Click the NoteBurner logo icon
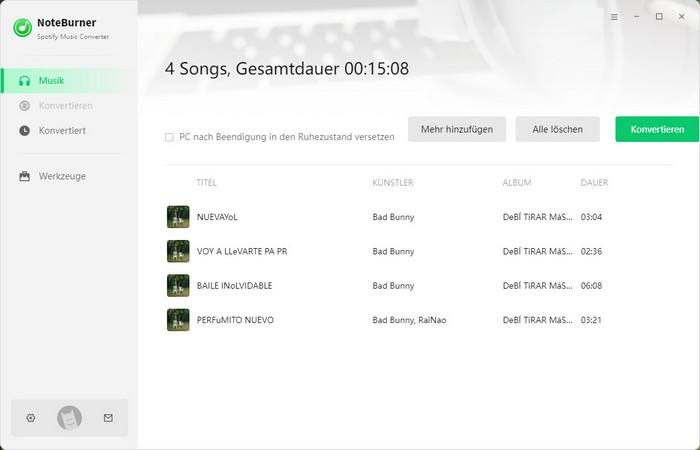 (x=22, y=28)
